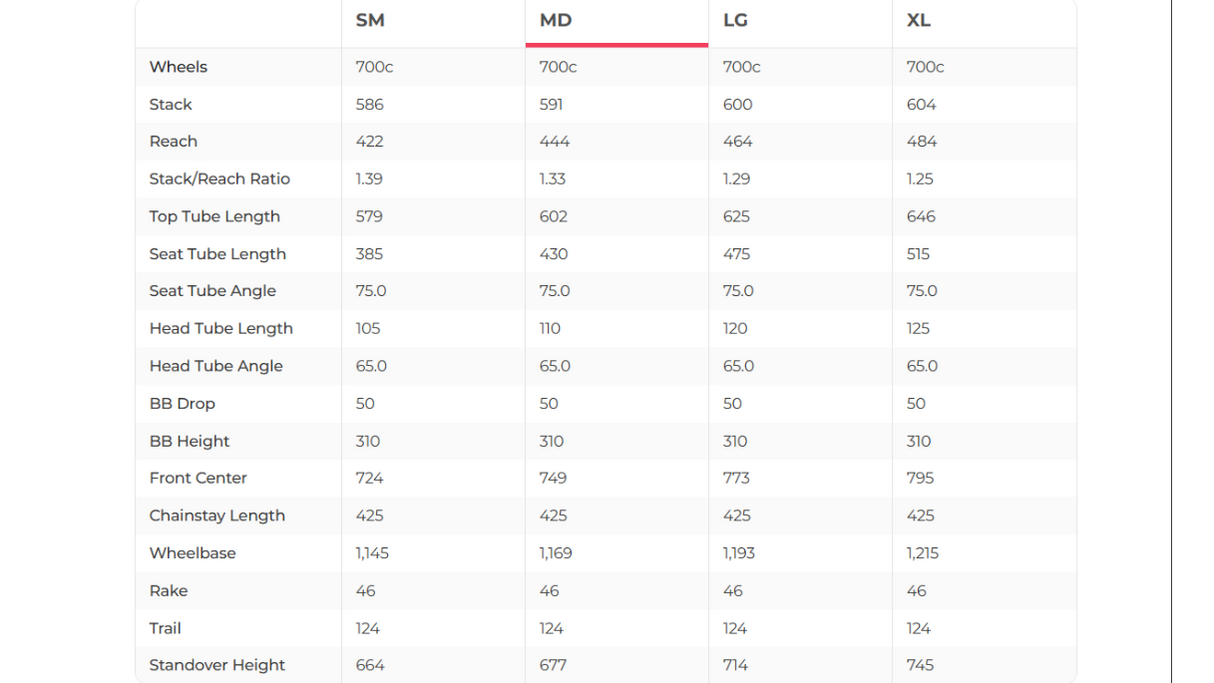Select the LG Top Tube Length value 625
The width and height of the screenshot is (1214, 683).
point(737,217)
